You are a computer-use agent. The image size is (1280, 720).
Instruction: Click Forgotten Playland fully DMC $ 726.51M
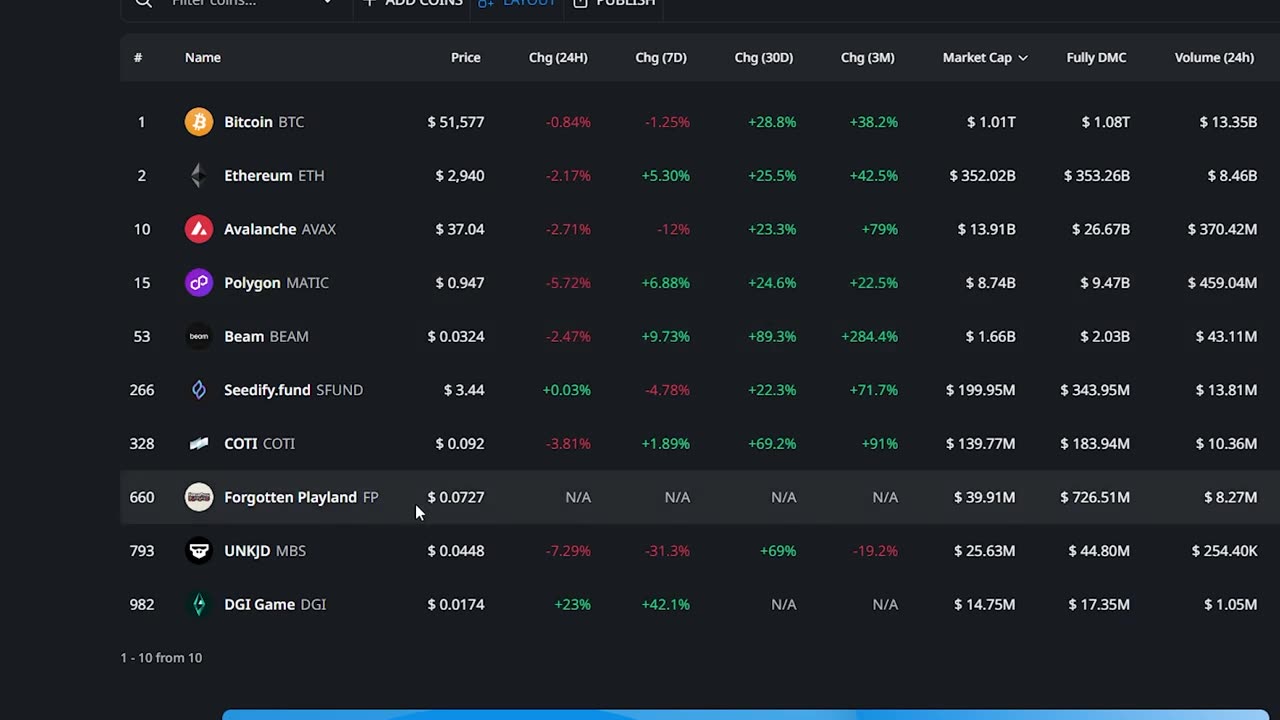pos(1095,497)
